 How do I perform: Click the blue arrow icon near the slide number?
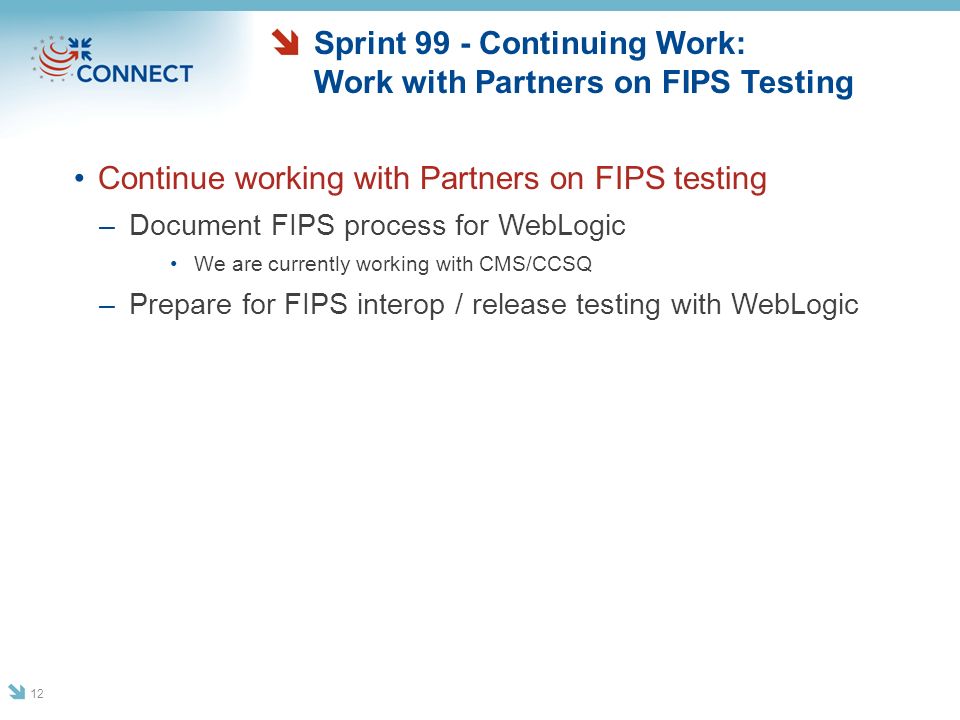tap(17, 691)
